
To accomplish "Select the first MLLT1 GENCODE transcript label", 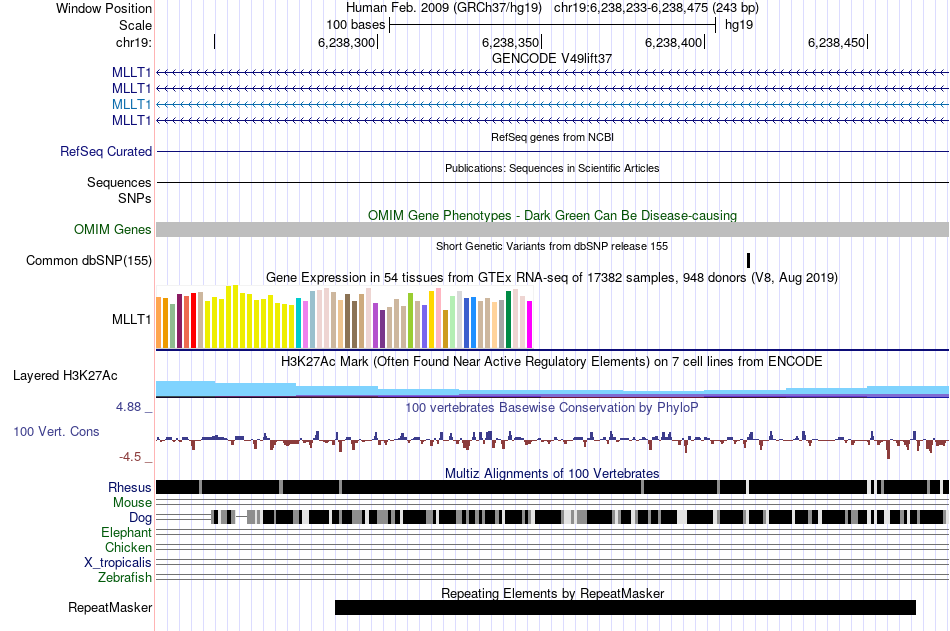I will coord(131,73).
